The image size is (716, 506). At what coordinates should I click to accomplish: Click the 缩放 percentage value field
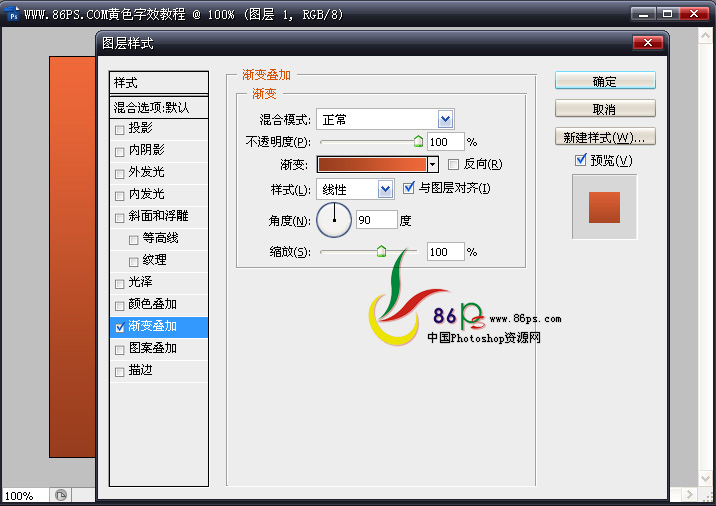(x=445, y=252)
